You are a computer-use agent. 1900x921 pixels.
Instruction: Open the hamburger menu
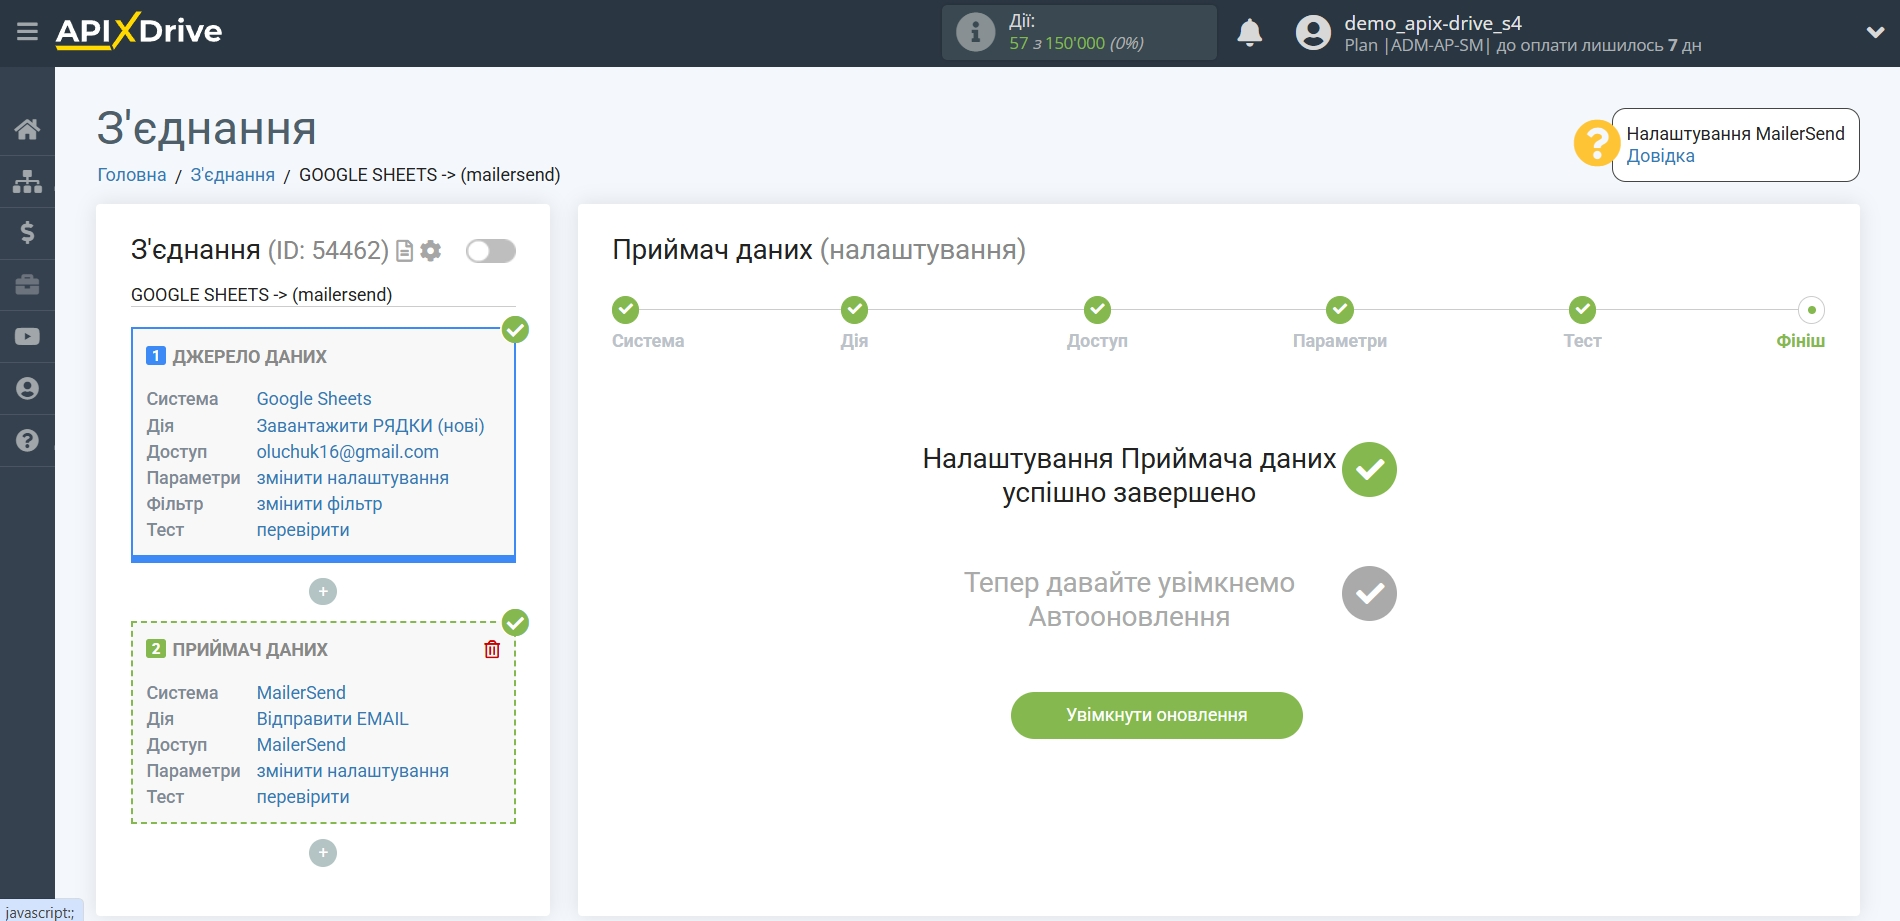(27, 32)
